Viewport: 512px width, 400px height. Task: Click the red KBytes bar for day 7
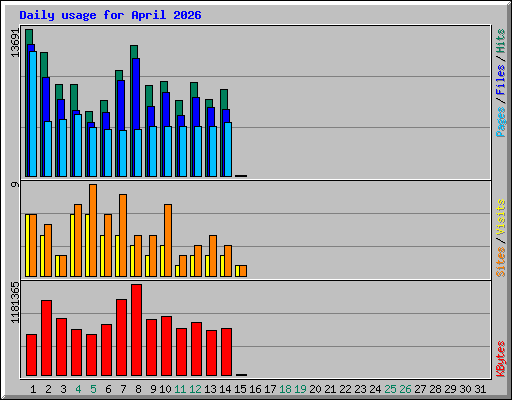coord(121,338)
